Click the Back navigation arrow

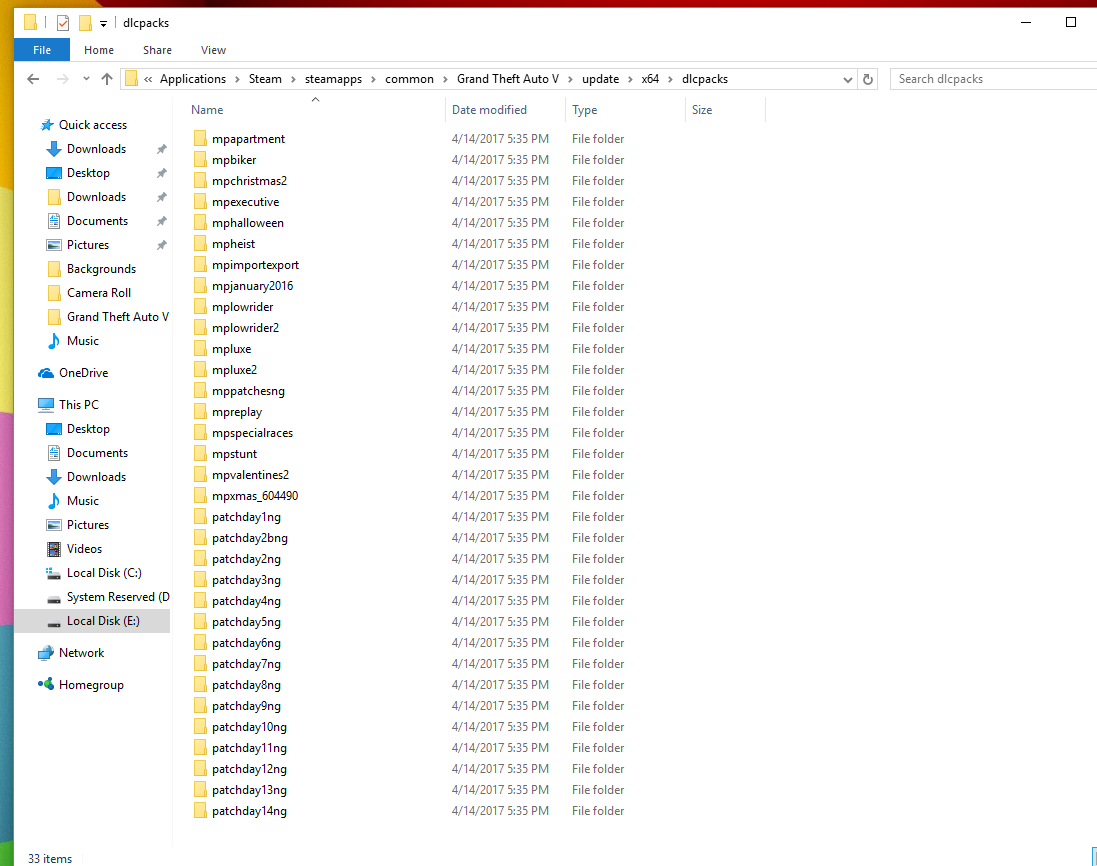coord(33,79)
